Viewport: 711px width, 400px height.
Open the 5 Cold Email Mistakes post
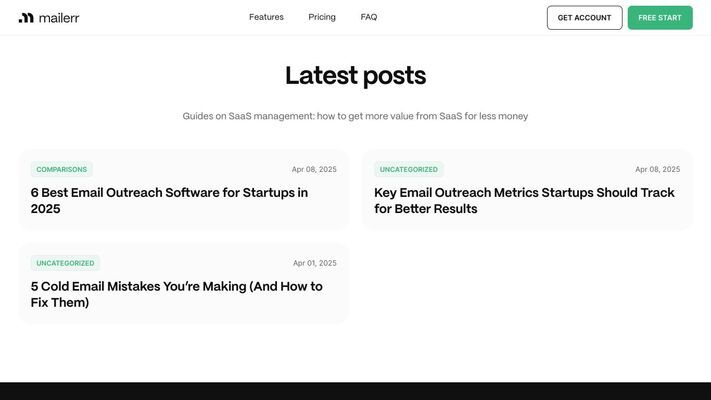[x=176, y=294]
